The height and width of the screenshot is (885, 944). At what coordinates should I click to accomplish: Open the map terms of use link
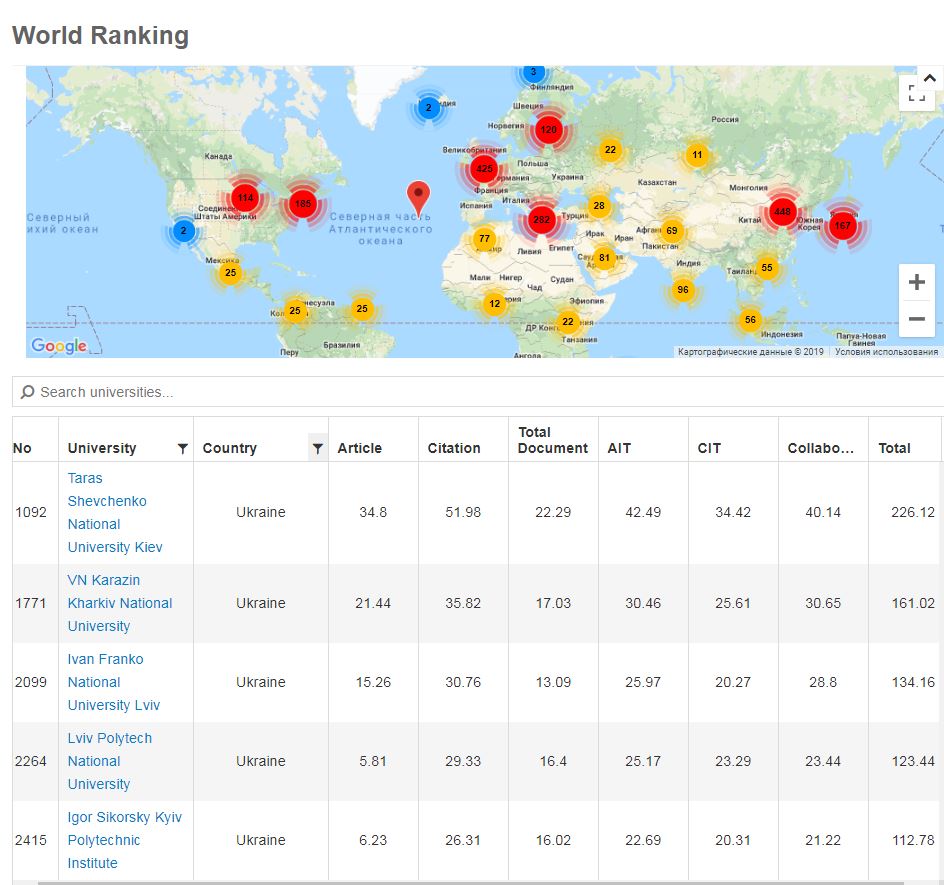tap(886, 352)
